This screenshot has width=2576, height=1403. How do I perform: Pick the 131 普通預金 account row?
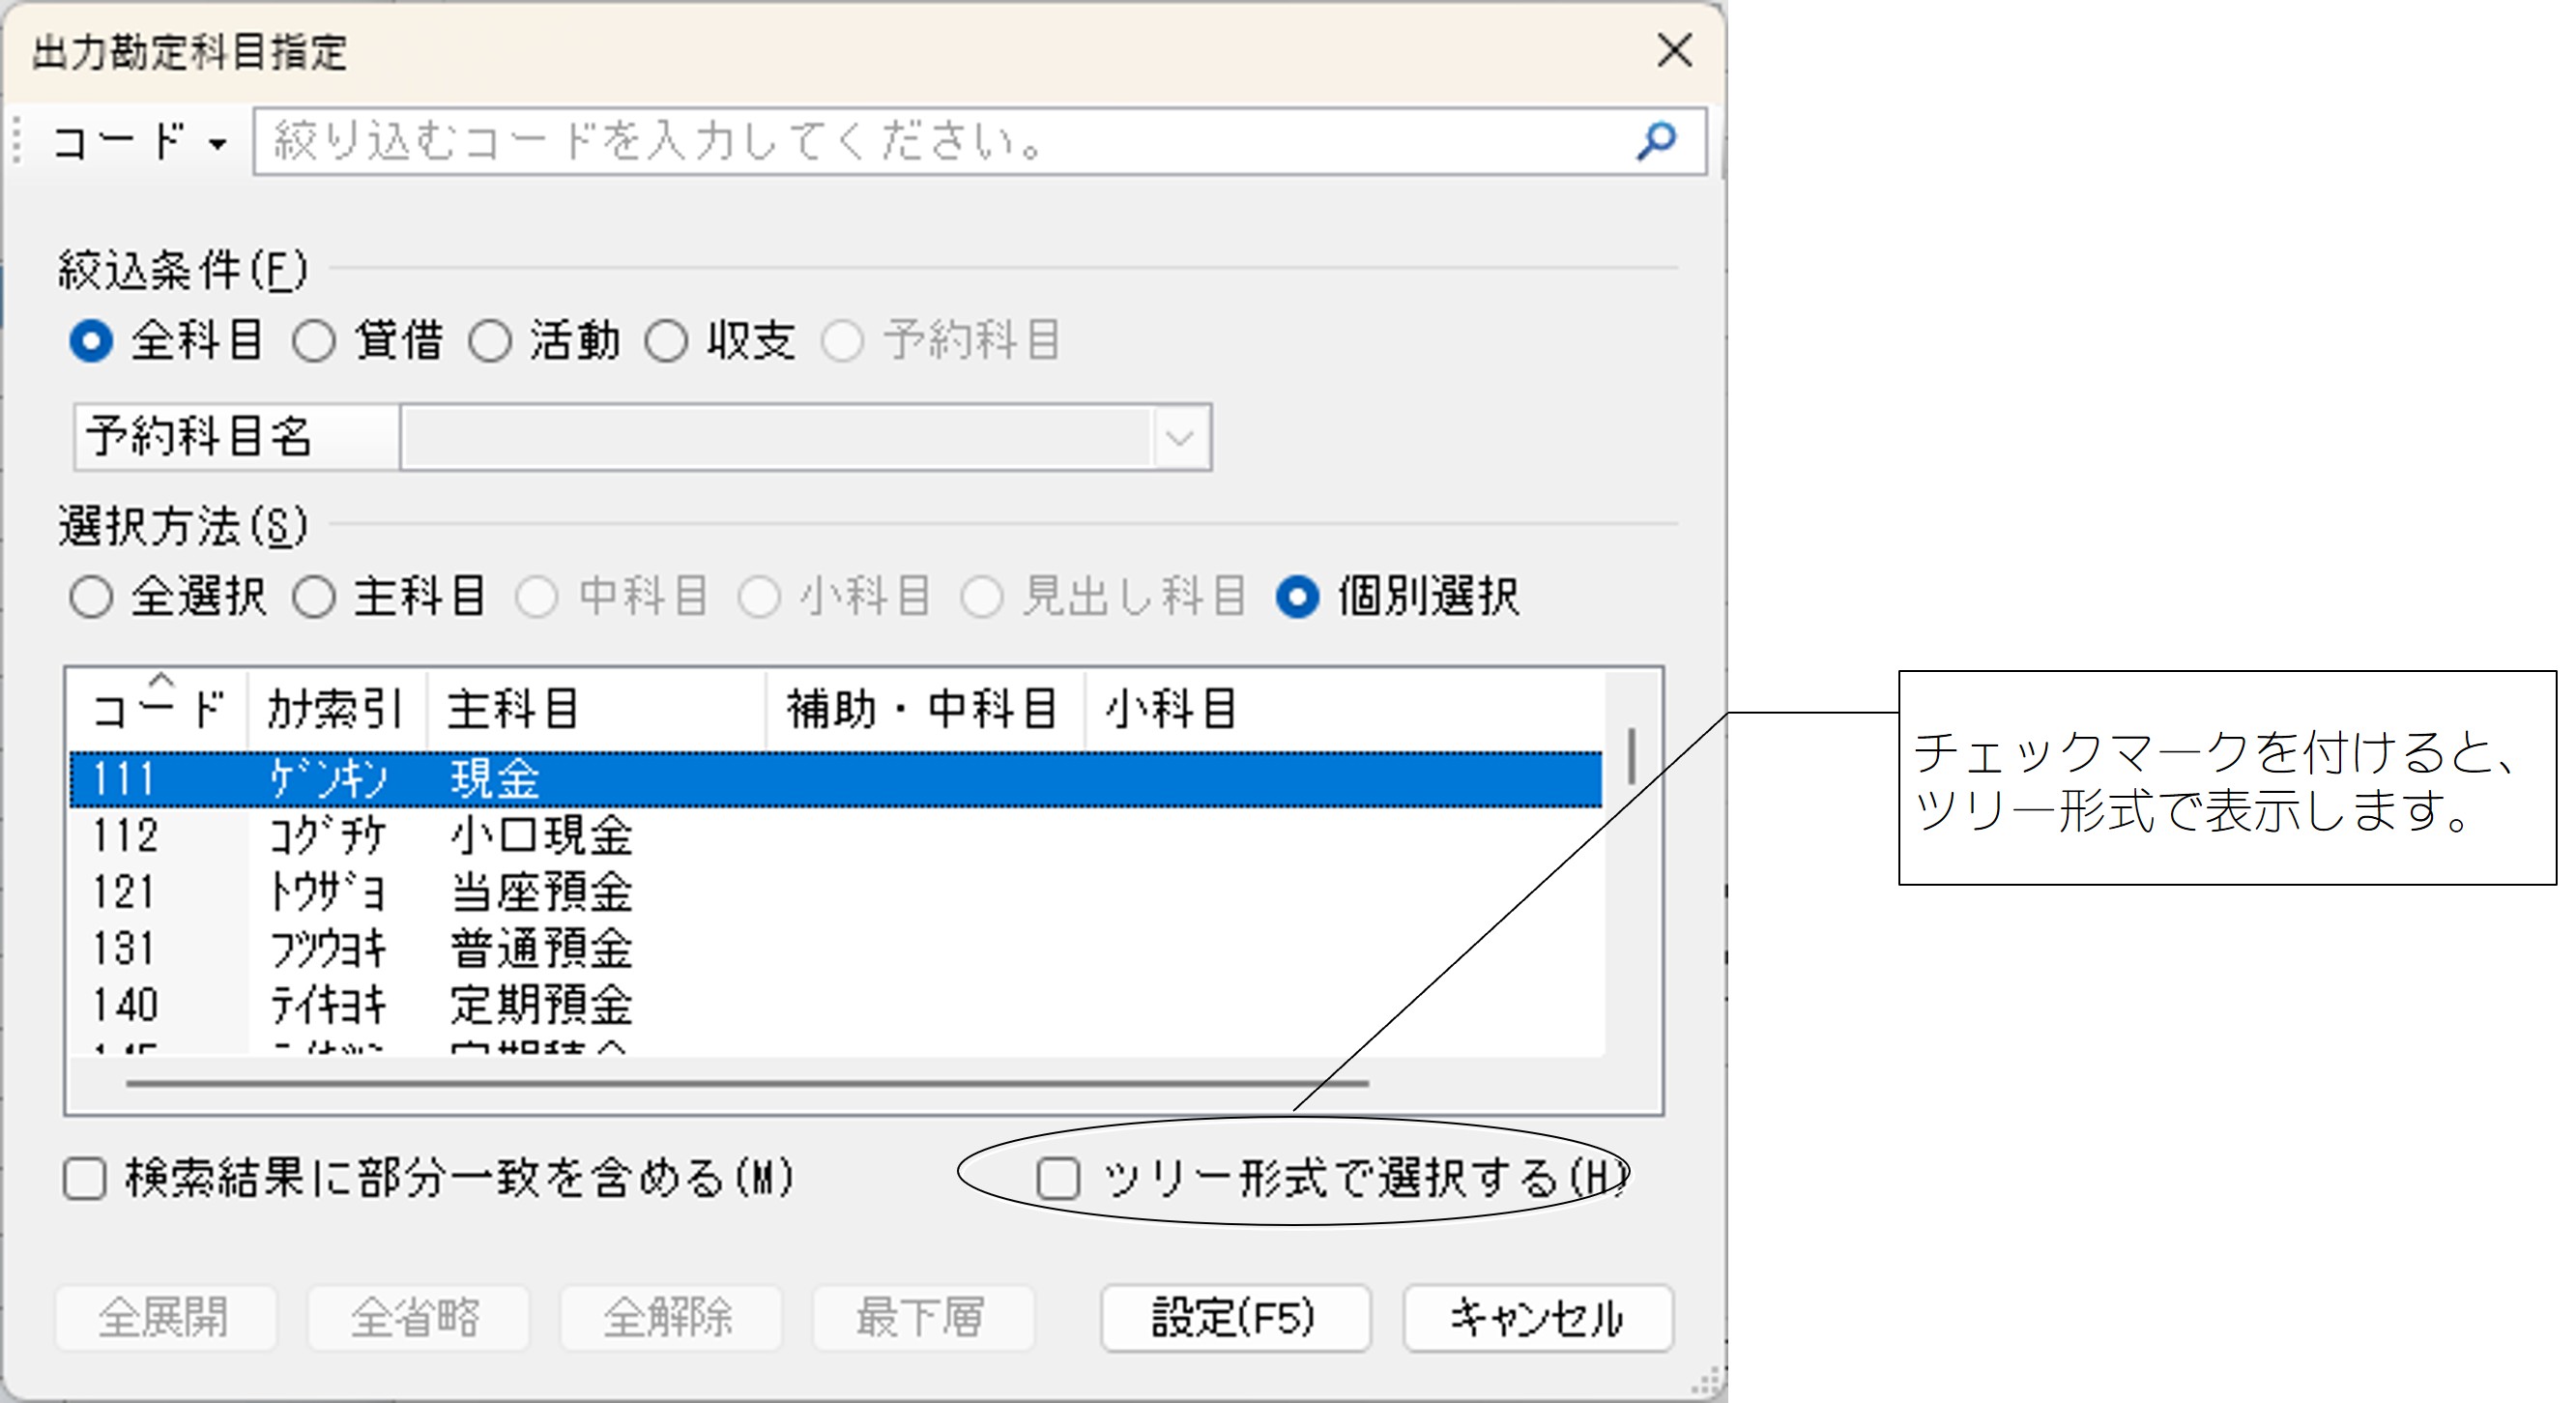click(x=540, y=948)
